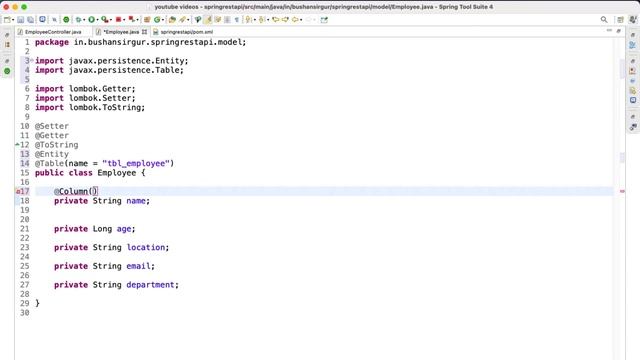The image size is (640, 360).
Task: Click the New Java Package icon
Action: [147, 20]
